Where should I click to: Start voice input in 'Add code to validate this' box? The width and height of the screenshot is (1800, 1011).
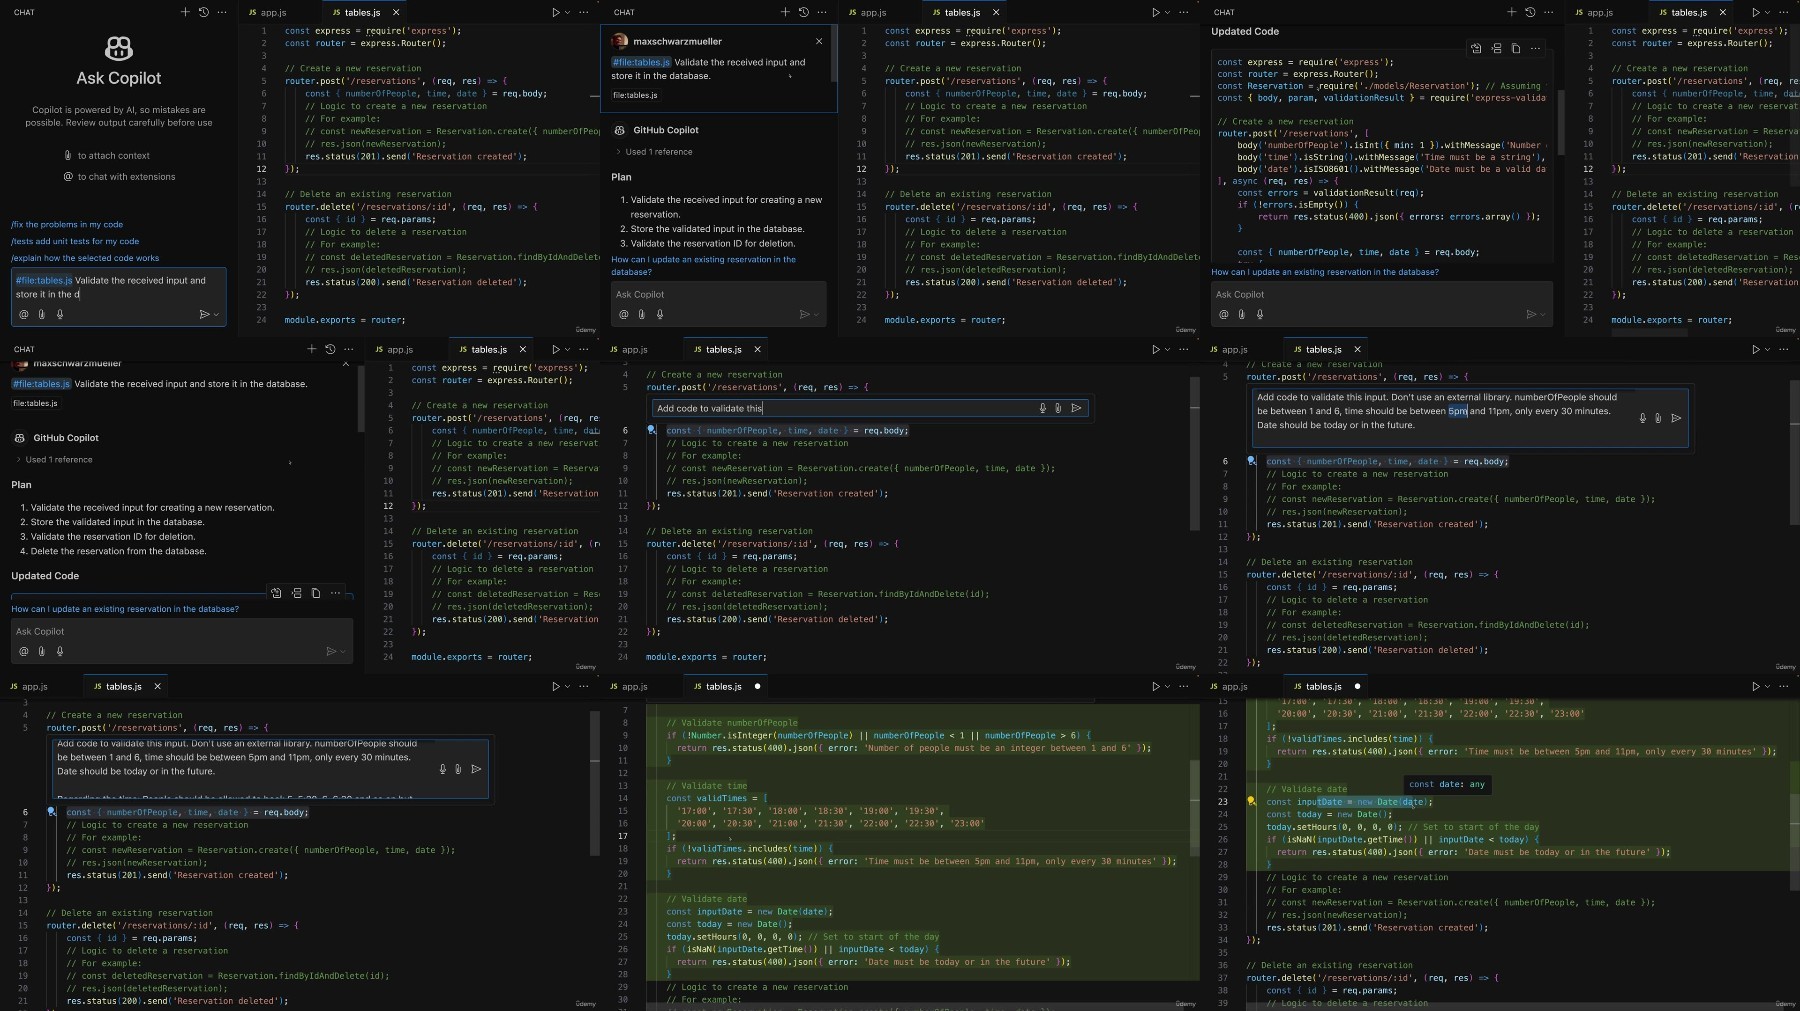pyautogui.click(x=1043, y=408)
